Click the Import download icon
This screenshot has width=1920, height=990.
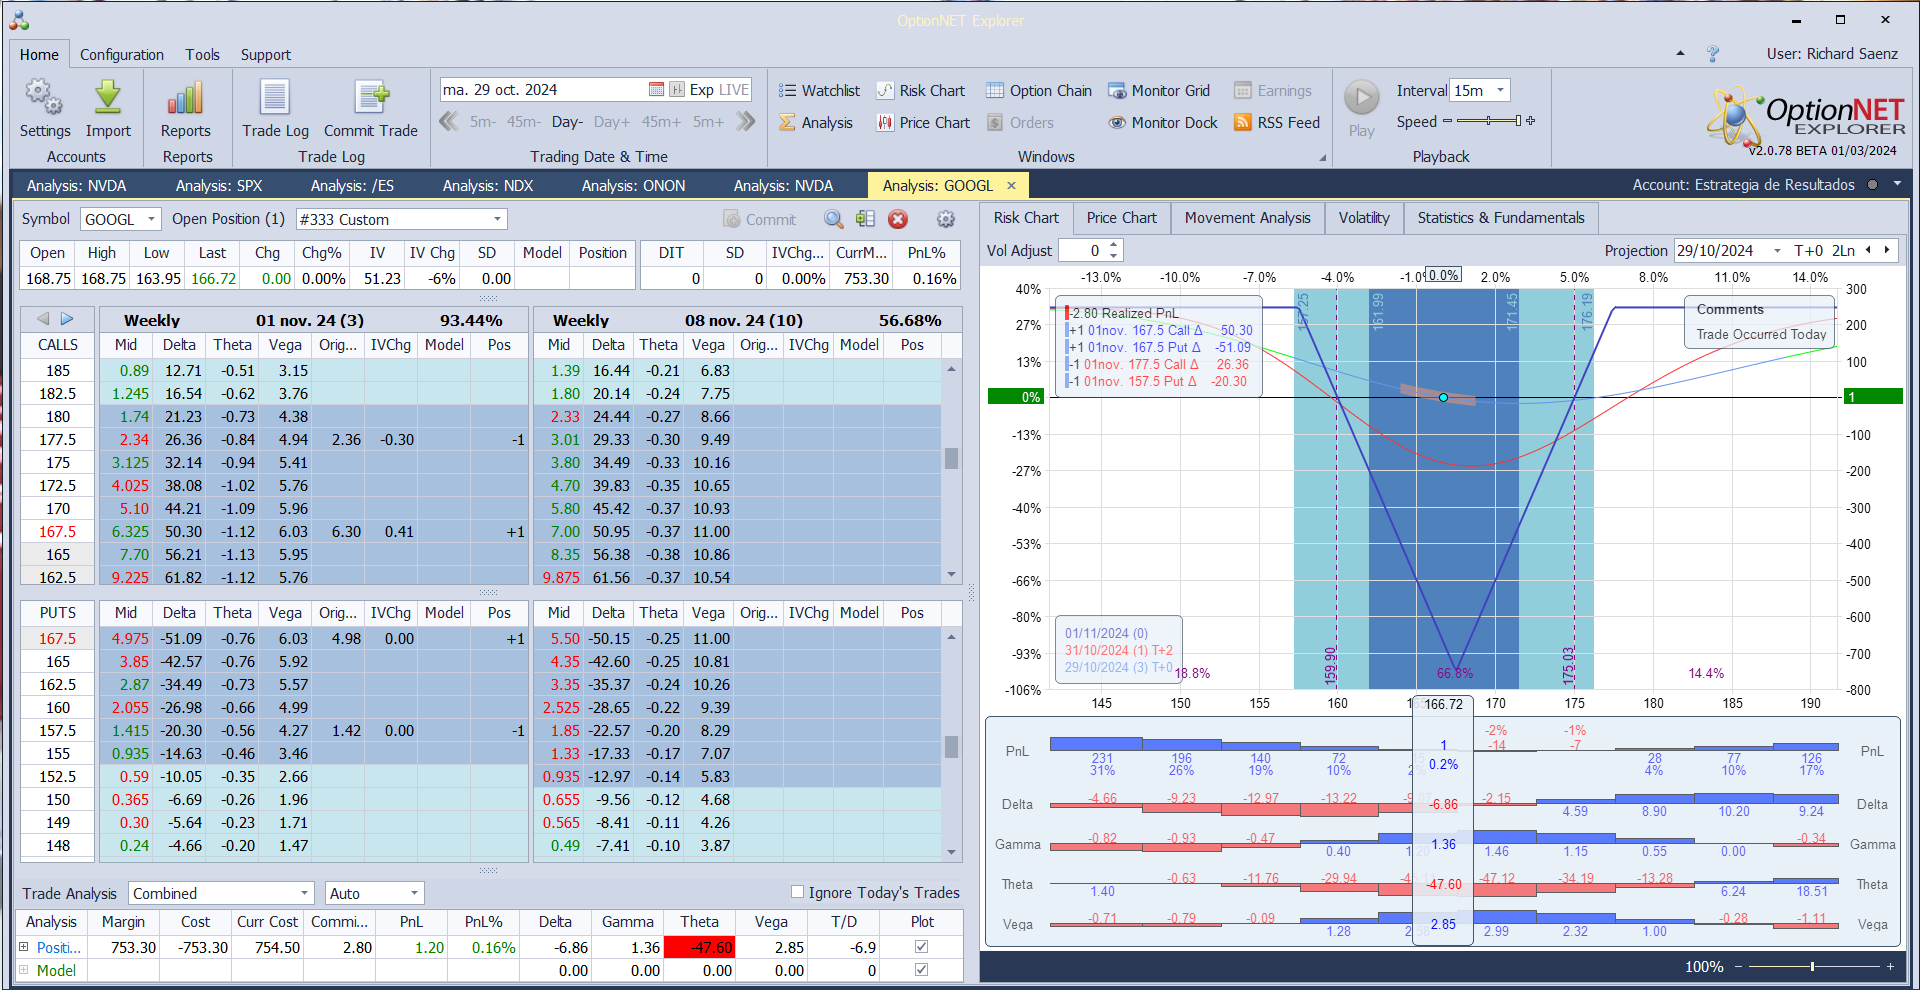[x=108, y=98]
